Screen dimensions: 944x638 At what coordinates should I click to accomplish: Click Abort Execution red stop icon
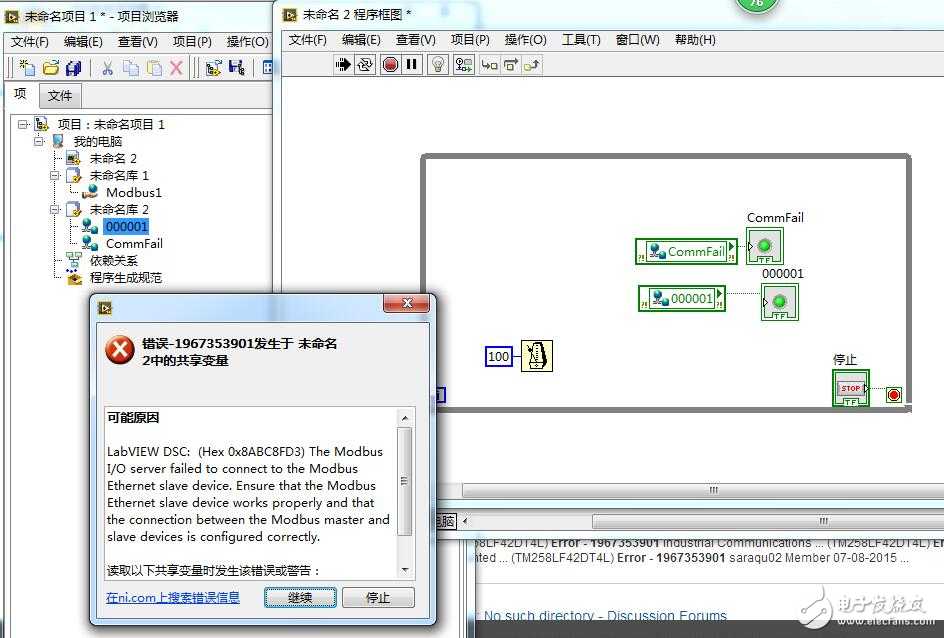391,64
